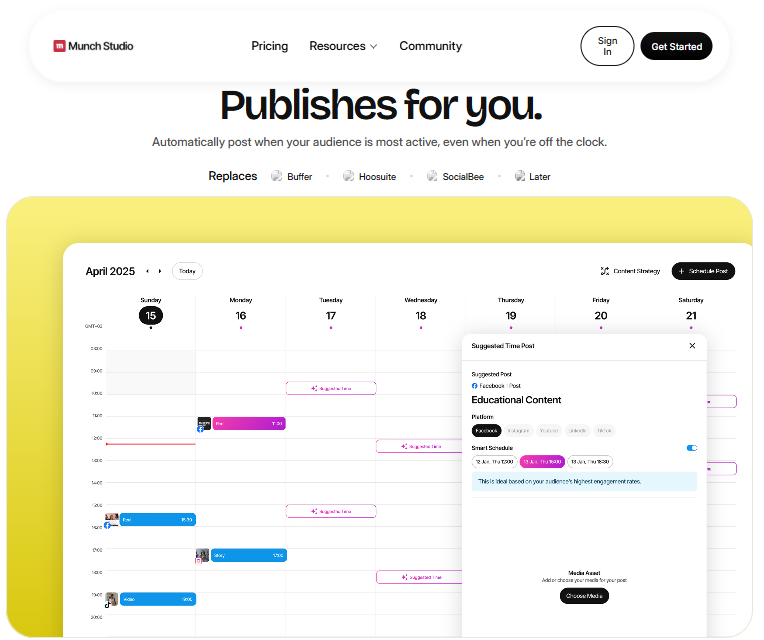Click the earlier Suggested time slot on Wednesday
The width and height of the screenshot is (764, 640).
point(419,447)
